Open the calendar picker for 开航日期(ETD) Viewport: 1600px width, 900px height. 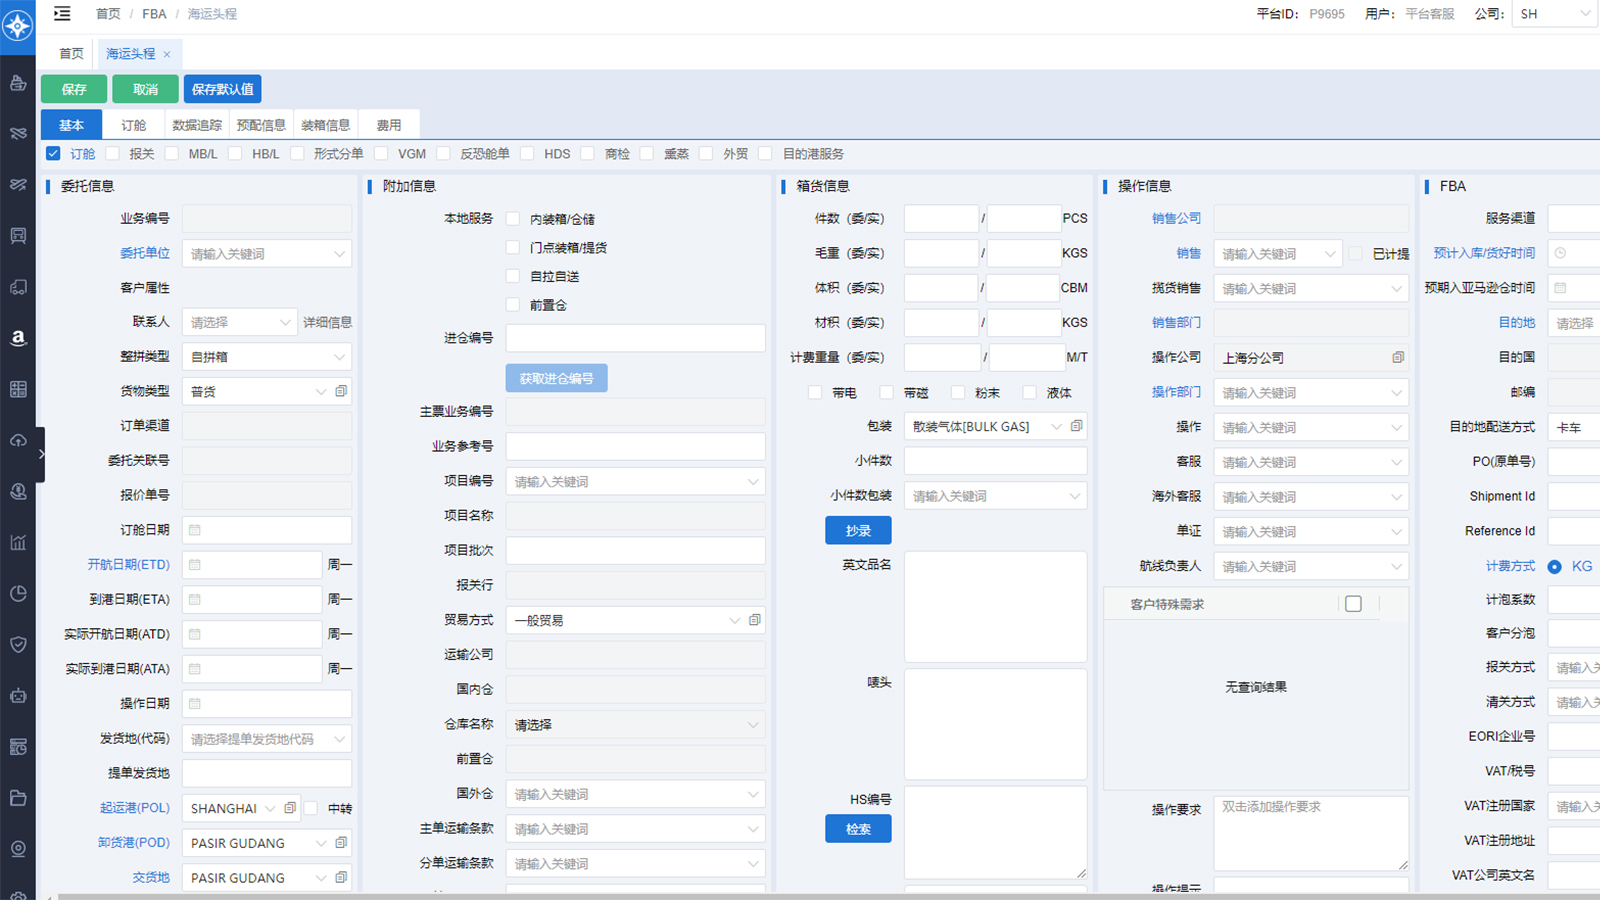pyautogui.click(x=195, y=565)
